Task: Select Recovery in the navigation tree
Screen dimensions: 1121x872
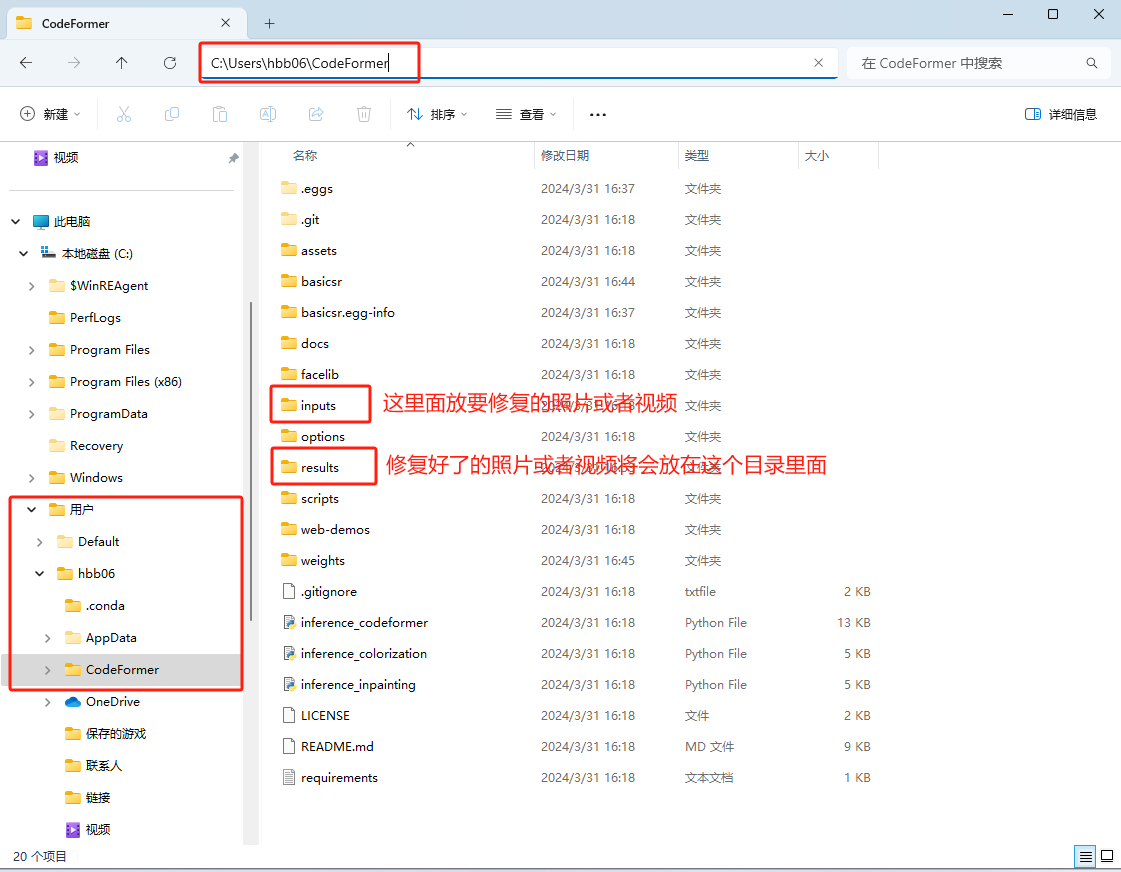Action: click(97, 445)
